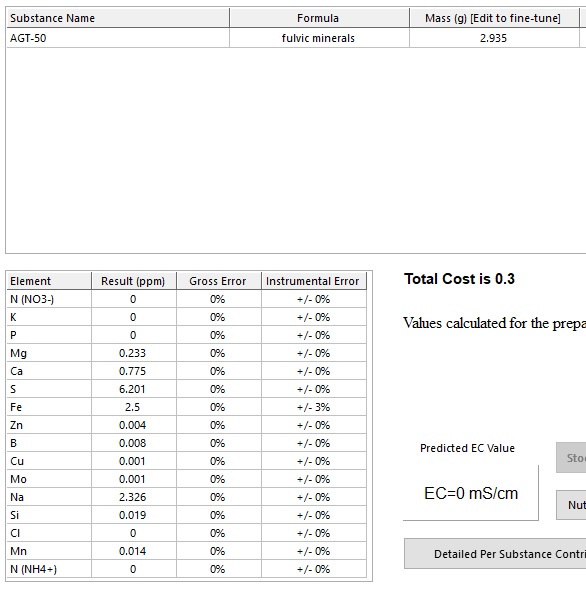Select the Mass (g) column header
Image resolution: width=586 pixels, height=590 pixels.
tap(494, 18)
